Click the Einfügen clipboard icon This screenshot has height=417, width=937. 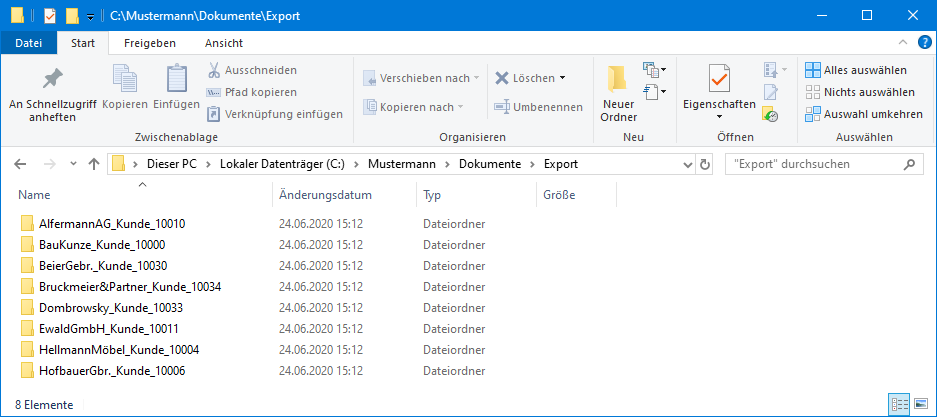click(x=176, y=79)
